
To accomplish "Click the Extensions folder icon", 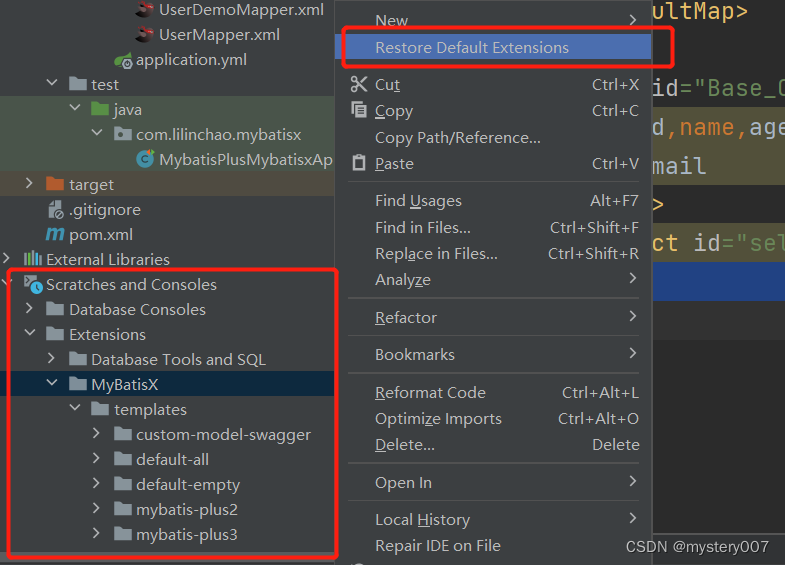I will pos(55,334).
